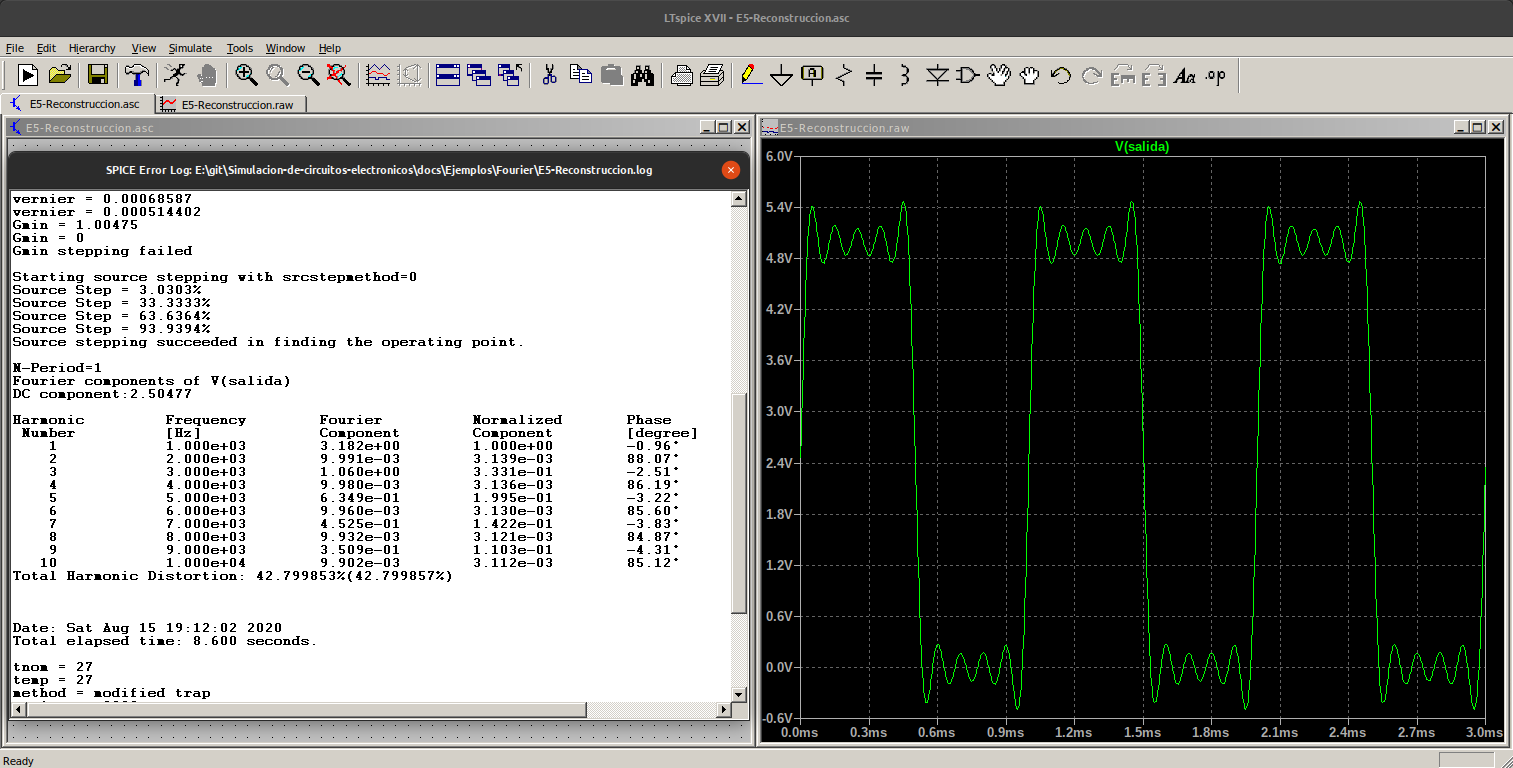This screenshot has width=1513, height=768.
Task: Click the error log vertical scrollbar down arrow
Action: point(739,694)
